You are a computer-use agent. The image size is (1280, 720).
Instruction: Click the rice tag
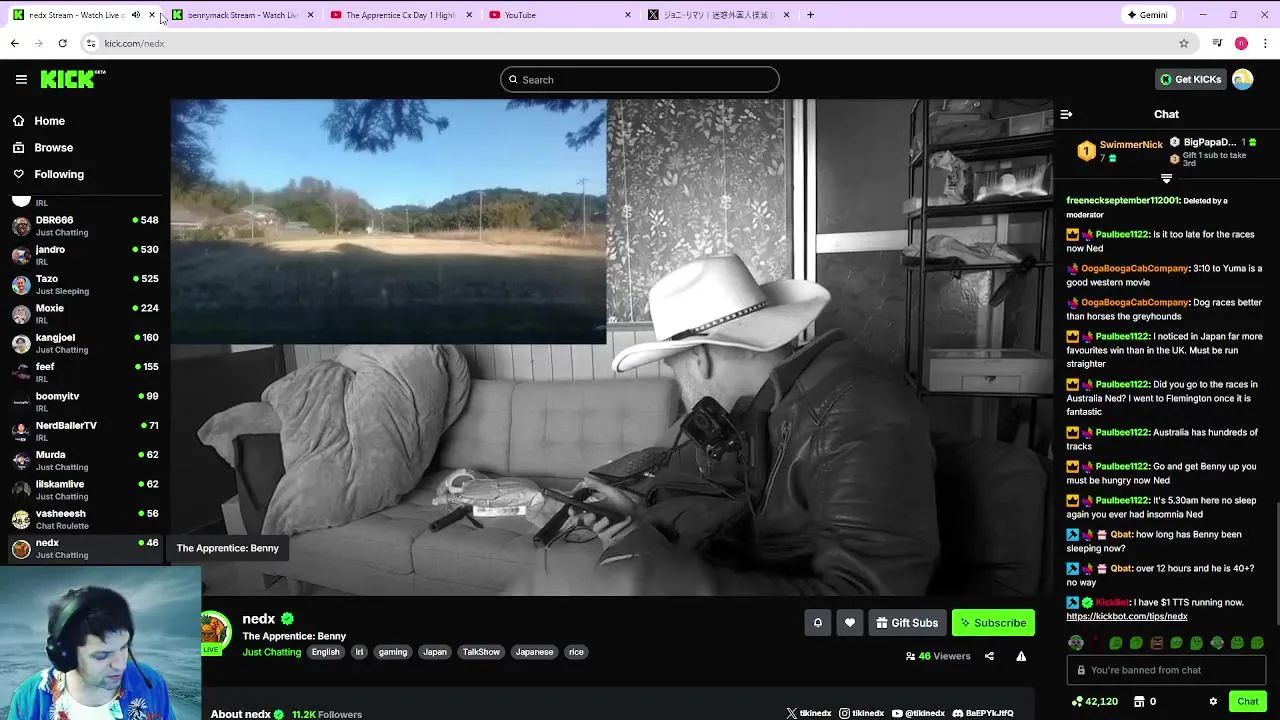point(576,652)
